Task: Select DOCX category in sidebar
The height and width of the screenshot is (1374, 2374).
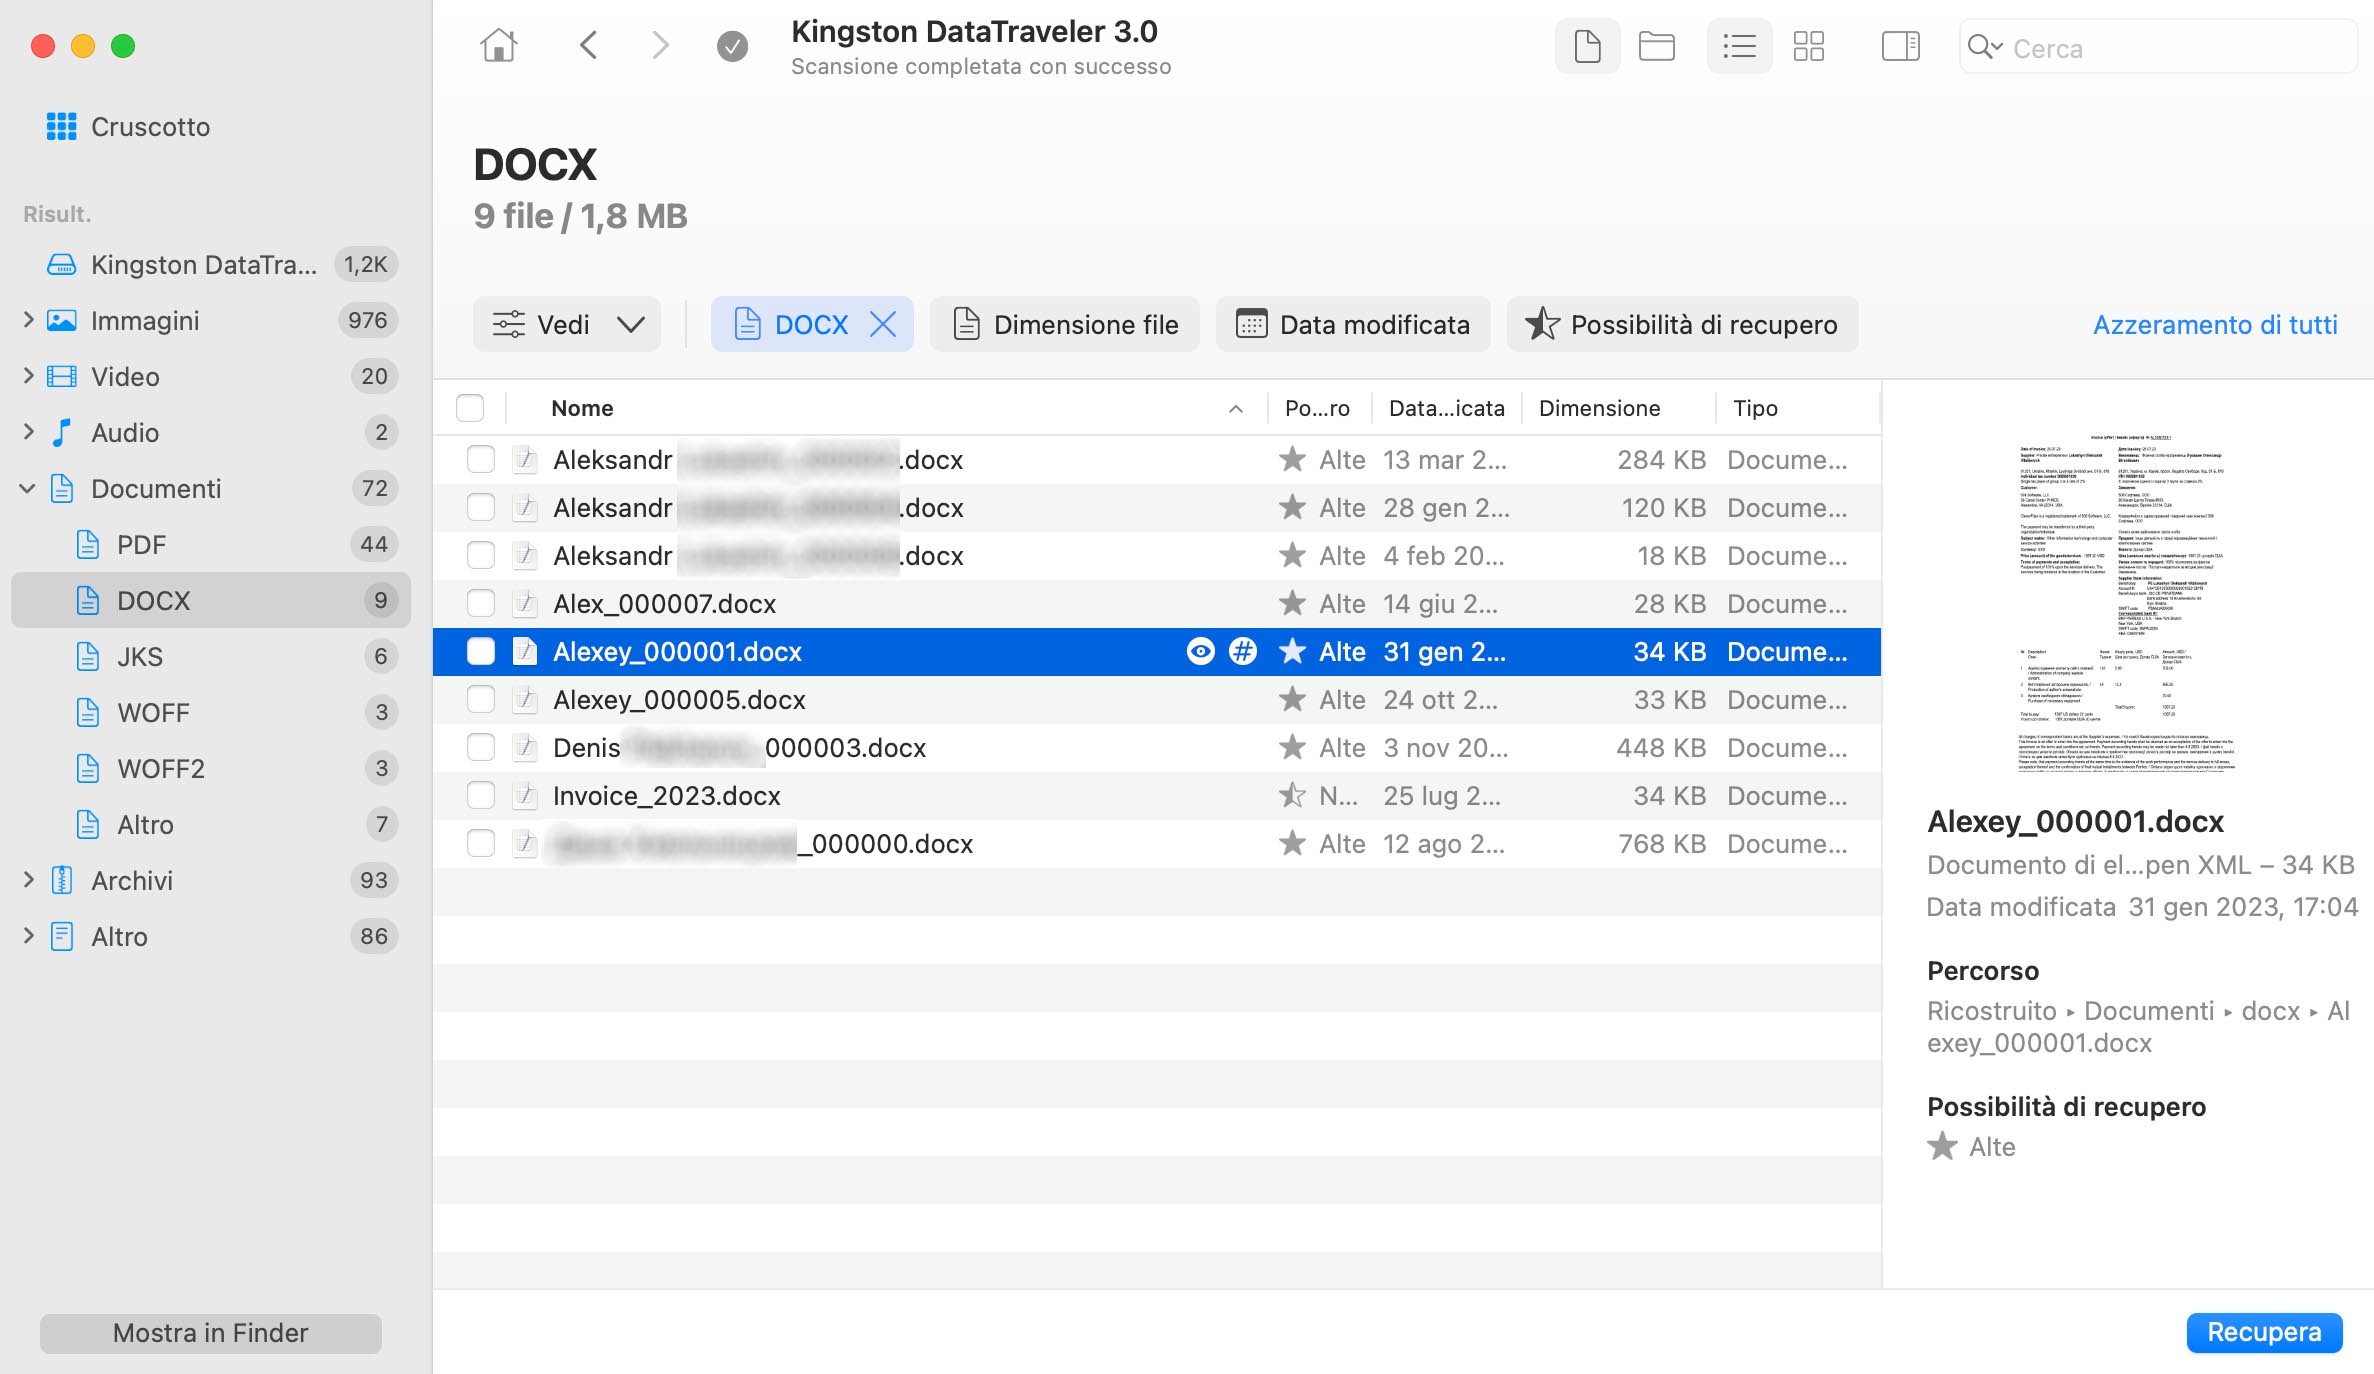Action: point(210,600)
